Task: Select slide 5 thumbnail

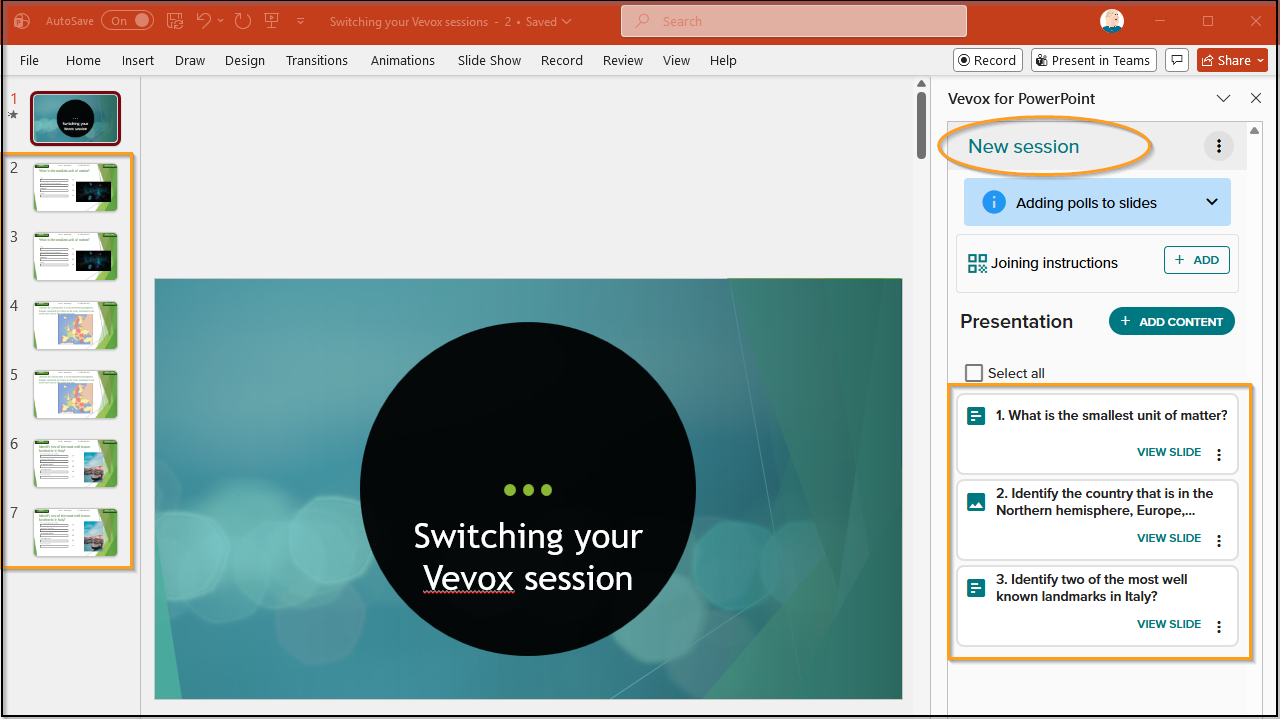Action: click(75, 394)
